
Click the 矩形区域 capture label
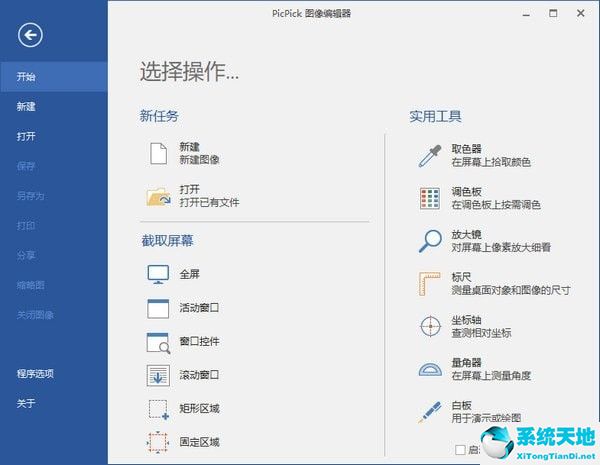click(x=199, y=409)
